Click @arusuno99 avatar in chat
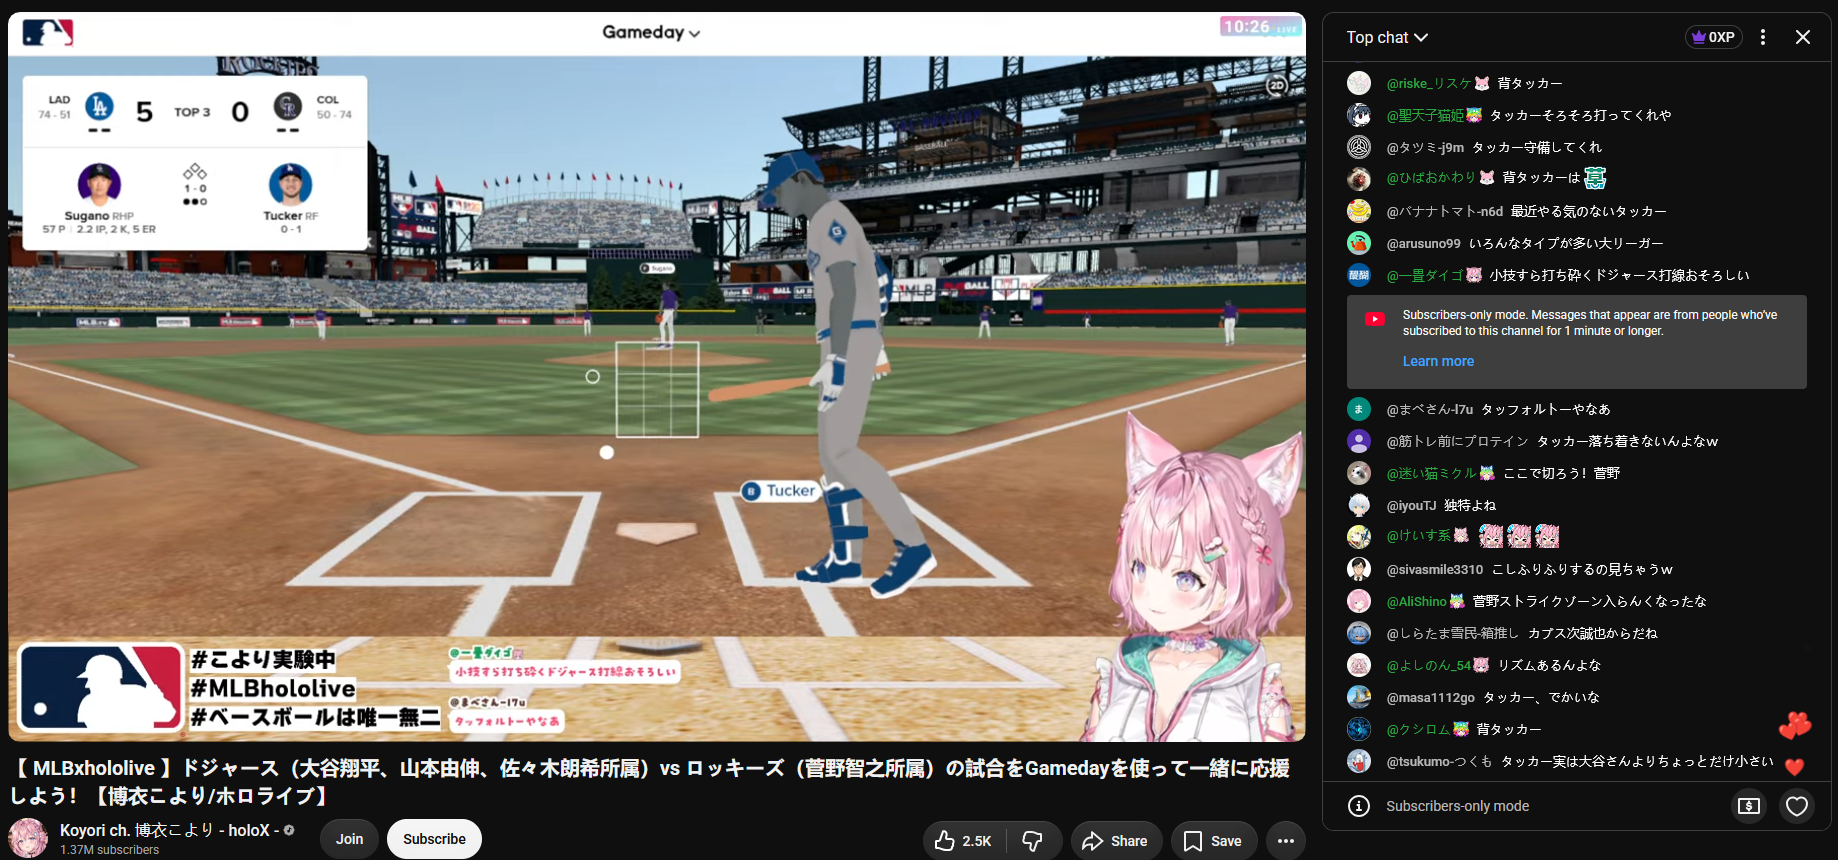The image size is (1838, 860). click(x=1359, y=243)
